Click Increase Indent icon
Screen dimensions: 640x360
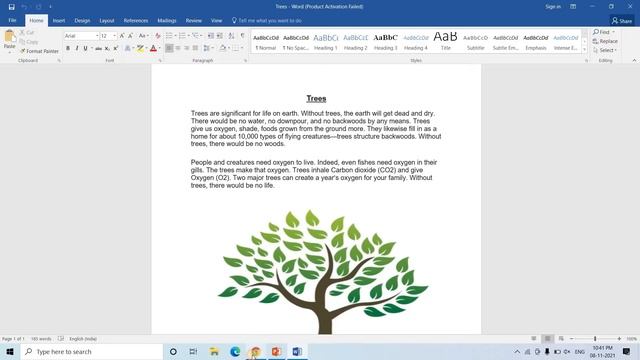[x=220, y=36]
